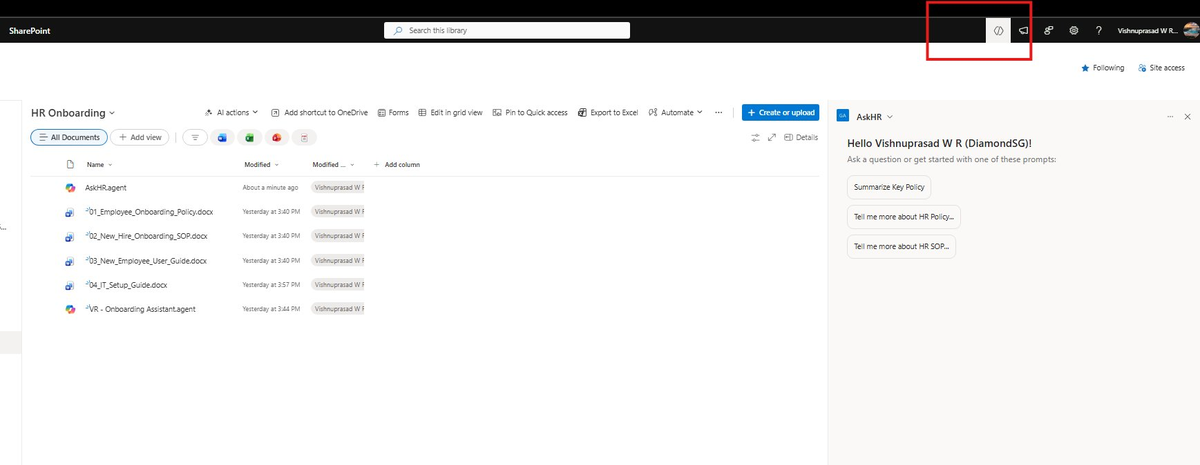This screenshot has height=465, width=1200.
Task: Click Add column
Action: click(x=397, y=164)
